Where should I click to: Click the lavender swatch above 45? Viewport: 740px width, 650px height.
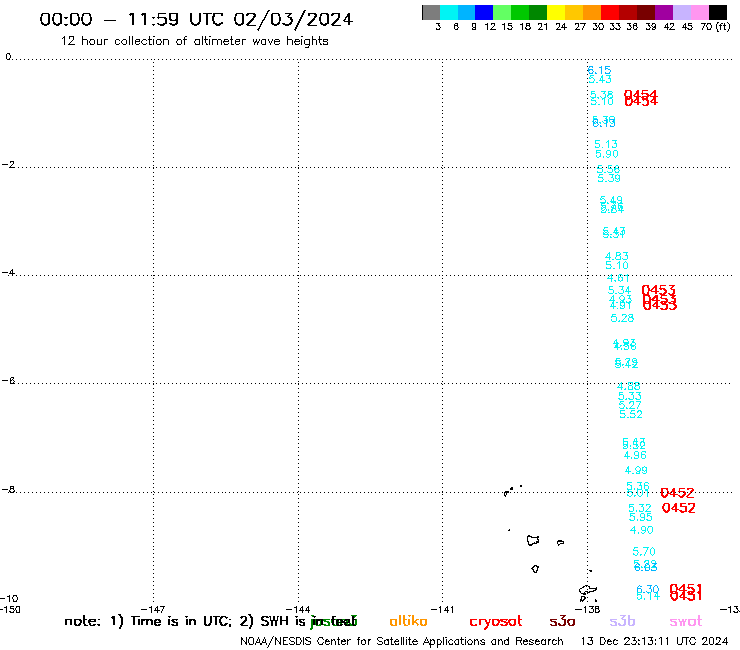click(682, 12)
